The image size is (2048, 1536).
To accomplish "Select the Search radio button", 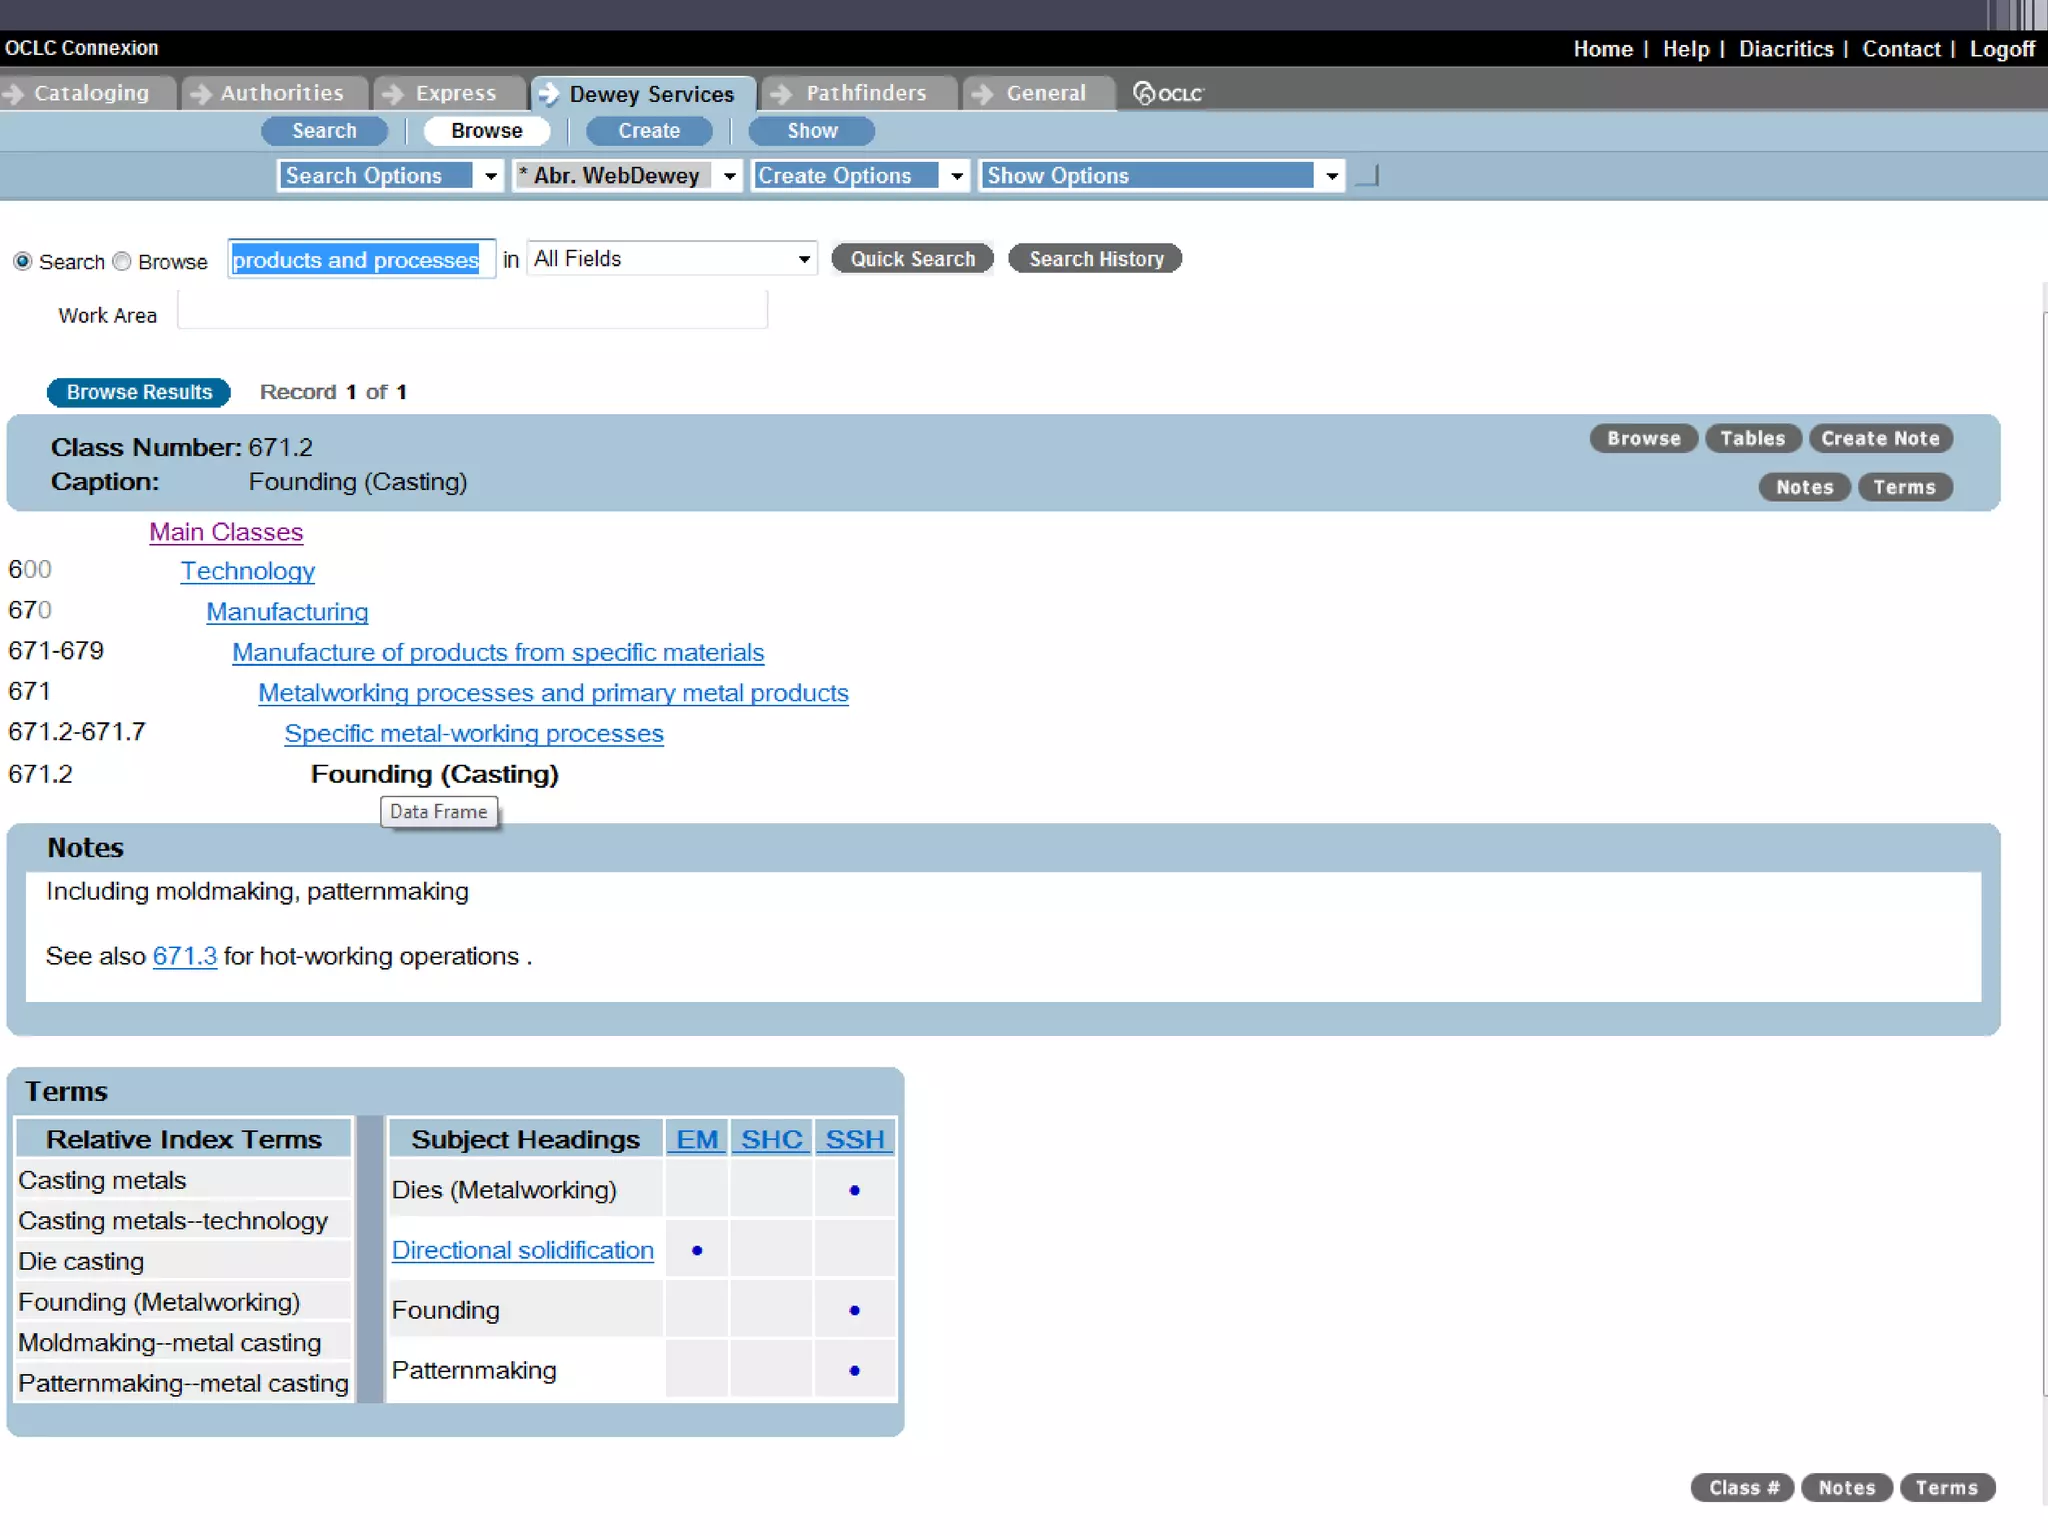I will [22, 261].
